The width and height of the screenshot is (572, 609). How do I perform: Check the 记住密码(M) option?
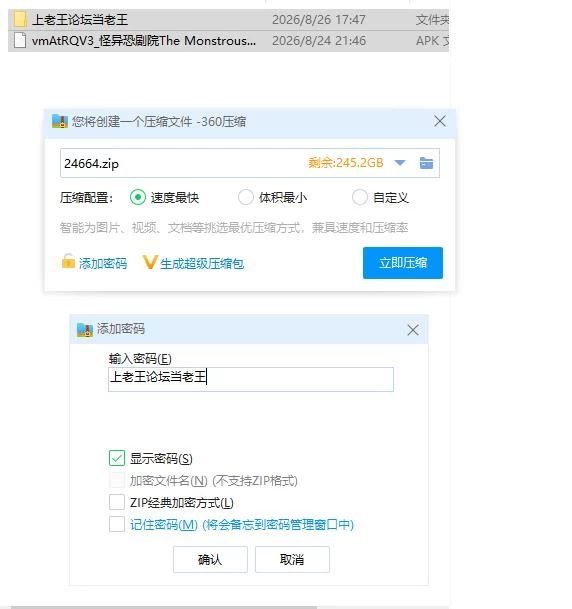coord(117,524)
